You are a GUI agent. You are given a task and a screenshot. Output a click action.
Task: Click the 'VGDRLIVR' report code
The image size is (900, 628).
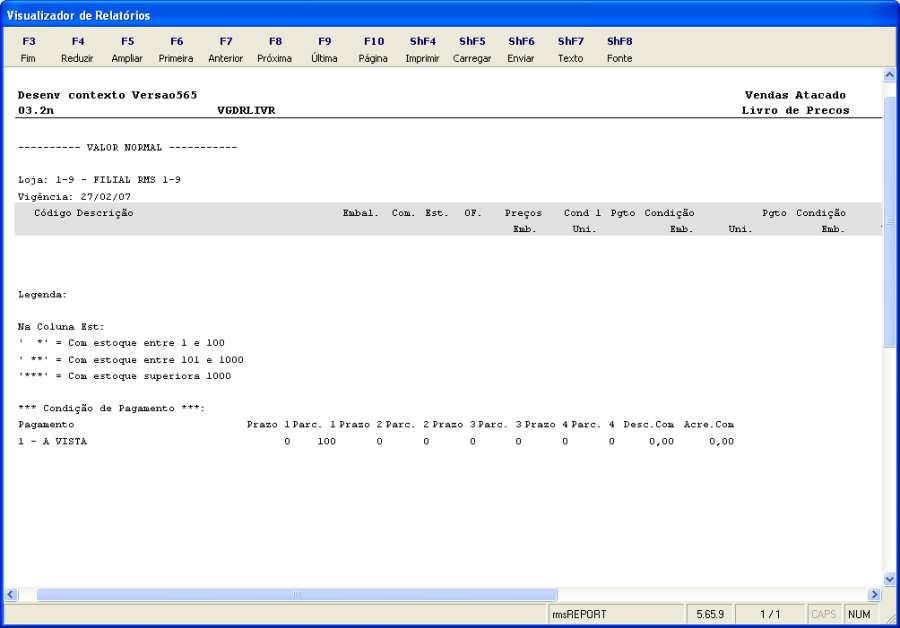pyautogui.click(x=246, y=110)
